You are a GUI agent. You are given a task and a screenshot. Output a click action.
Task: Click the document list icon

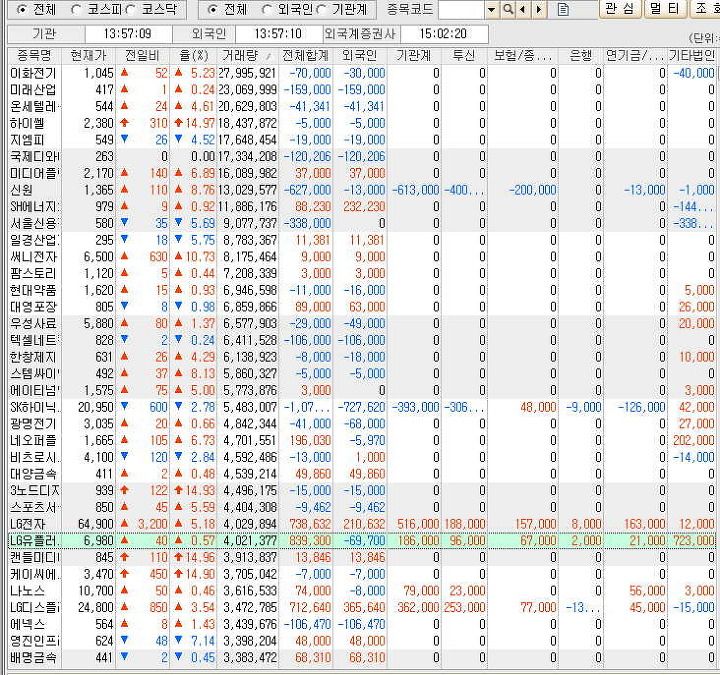coord(563,9)
